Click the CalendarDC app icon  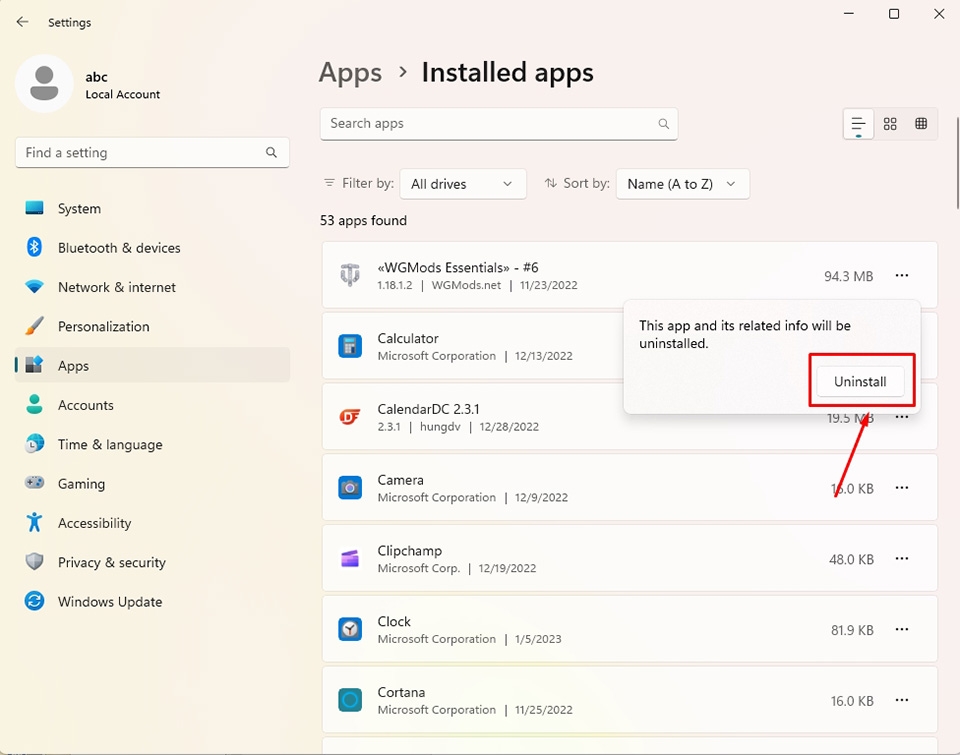(x=350, y=417)
